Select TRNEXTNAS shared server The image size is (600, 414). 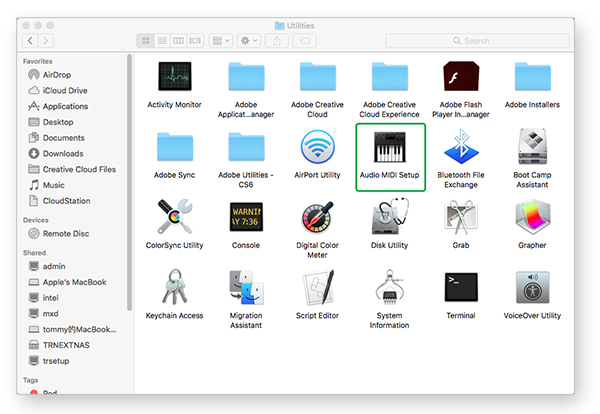pos(73,345)
